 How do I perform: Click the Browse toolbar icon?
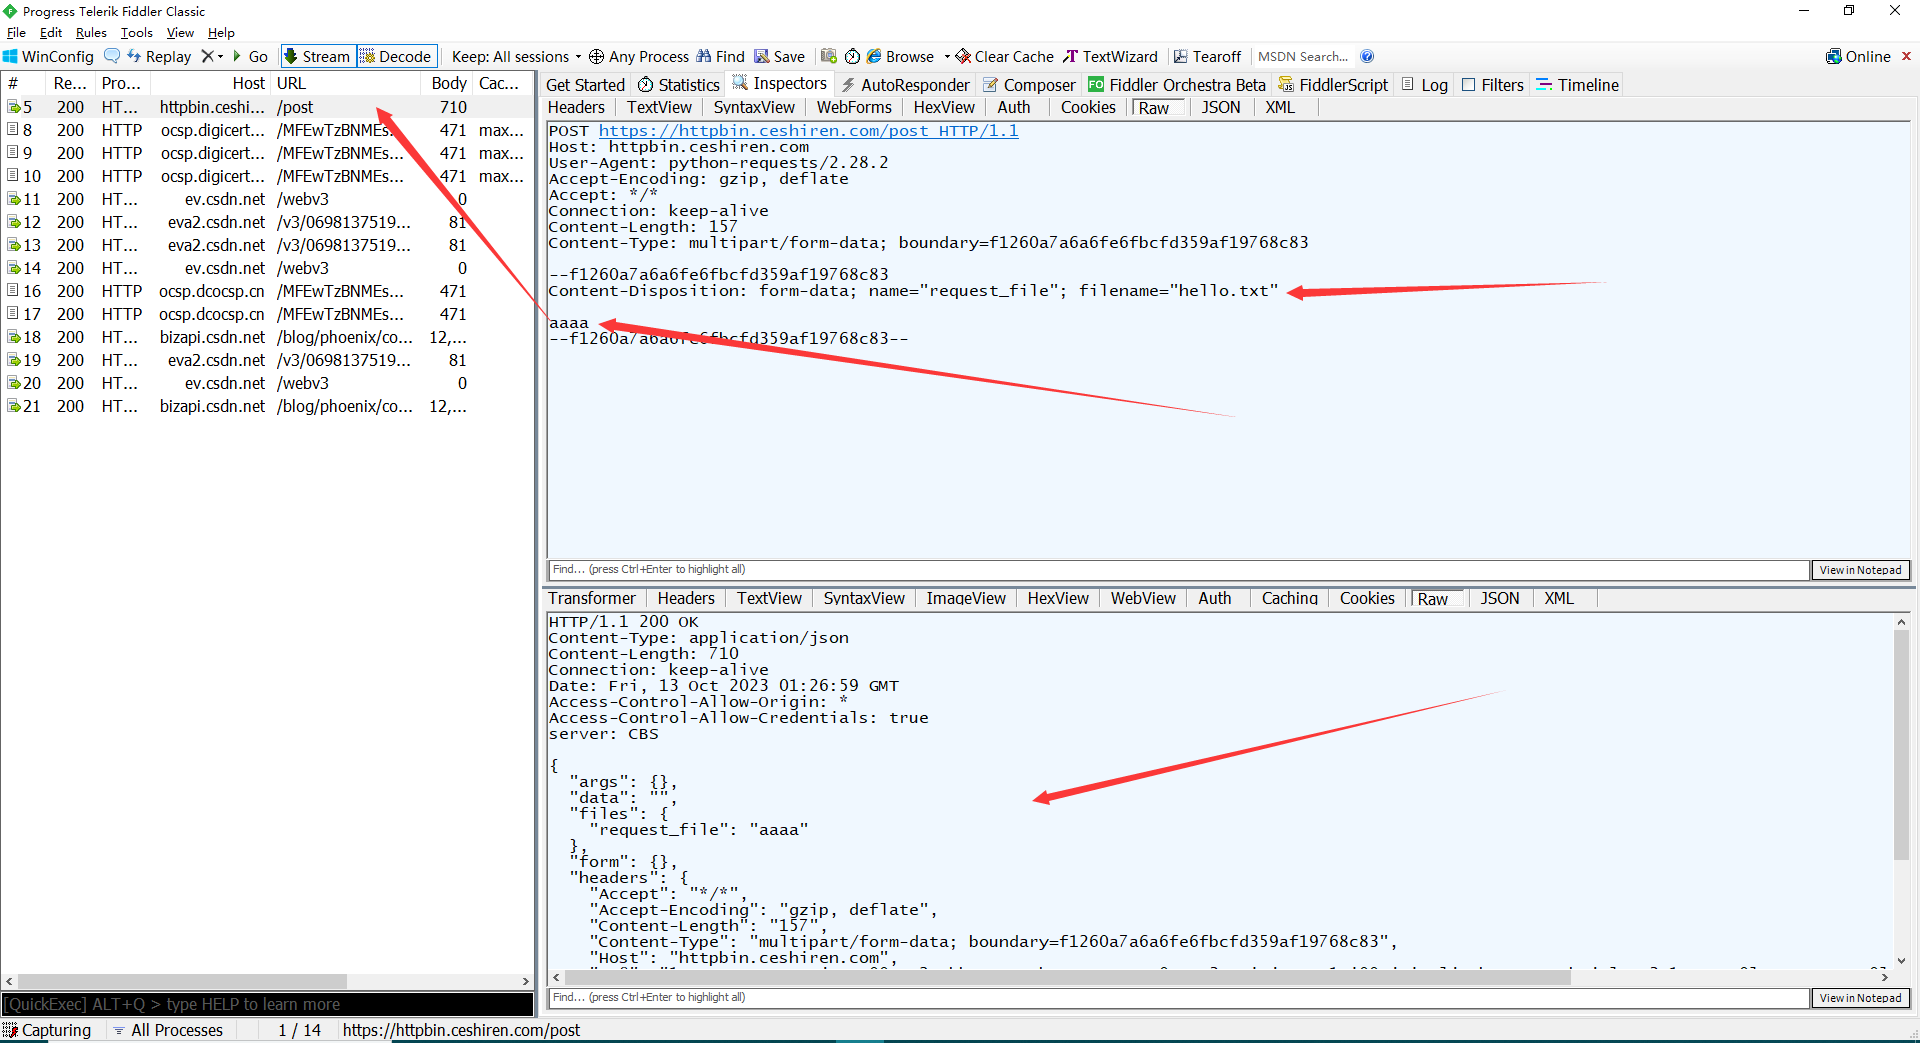899,56
